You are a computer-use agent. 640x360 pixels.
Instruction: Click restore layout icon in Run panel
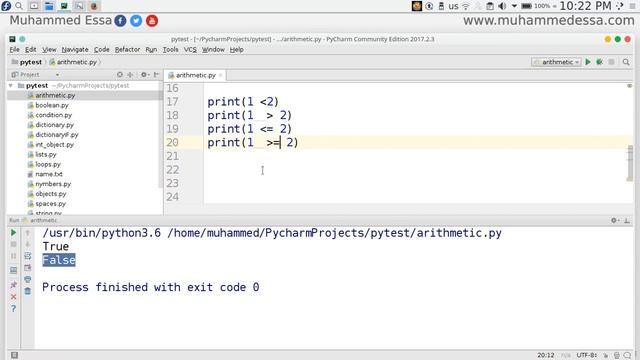point(13,270)
